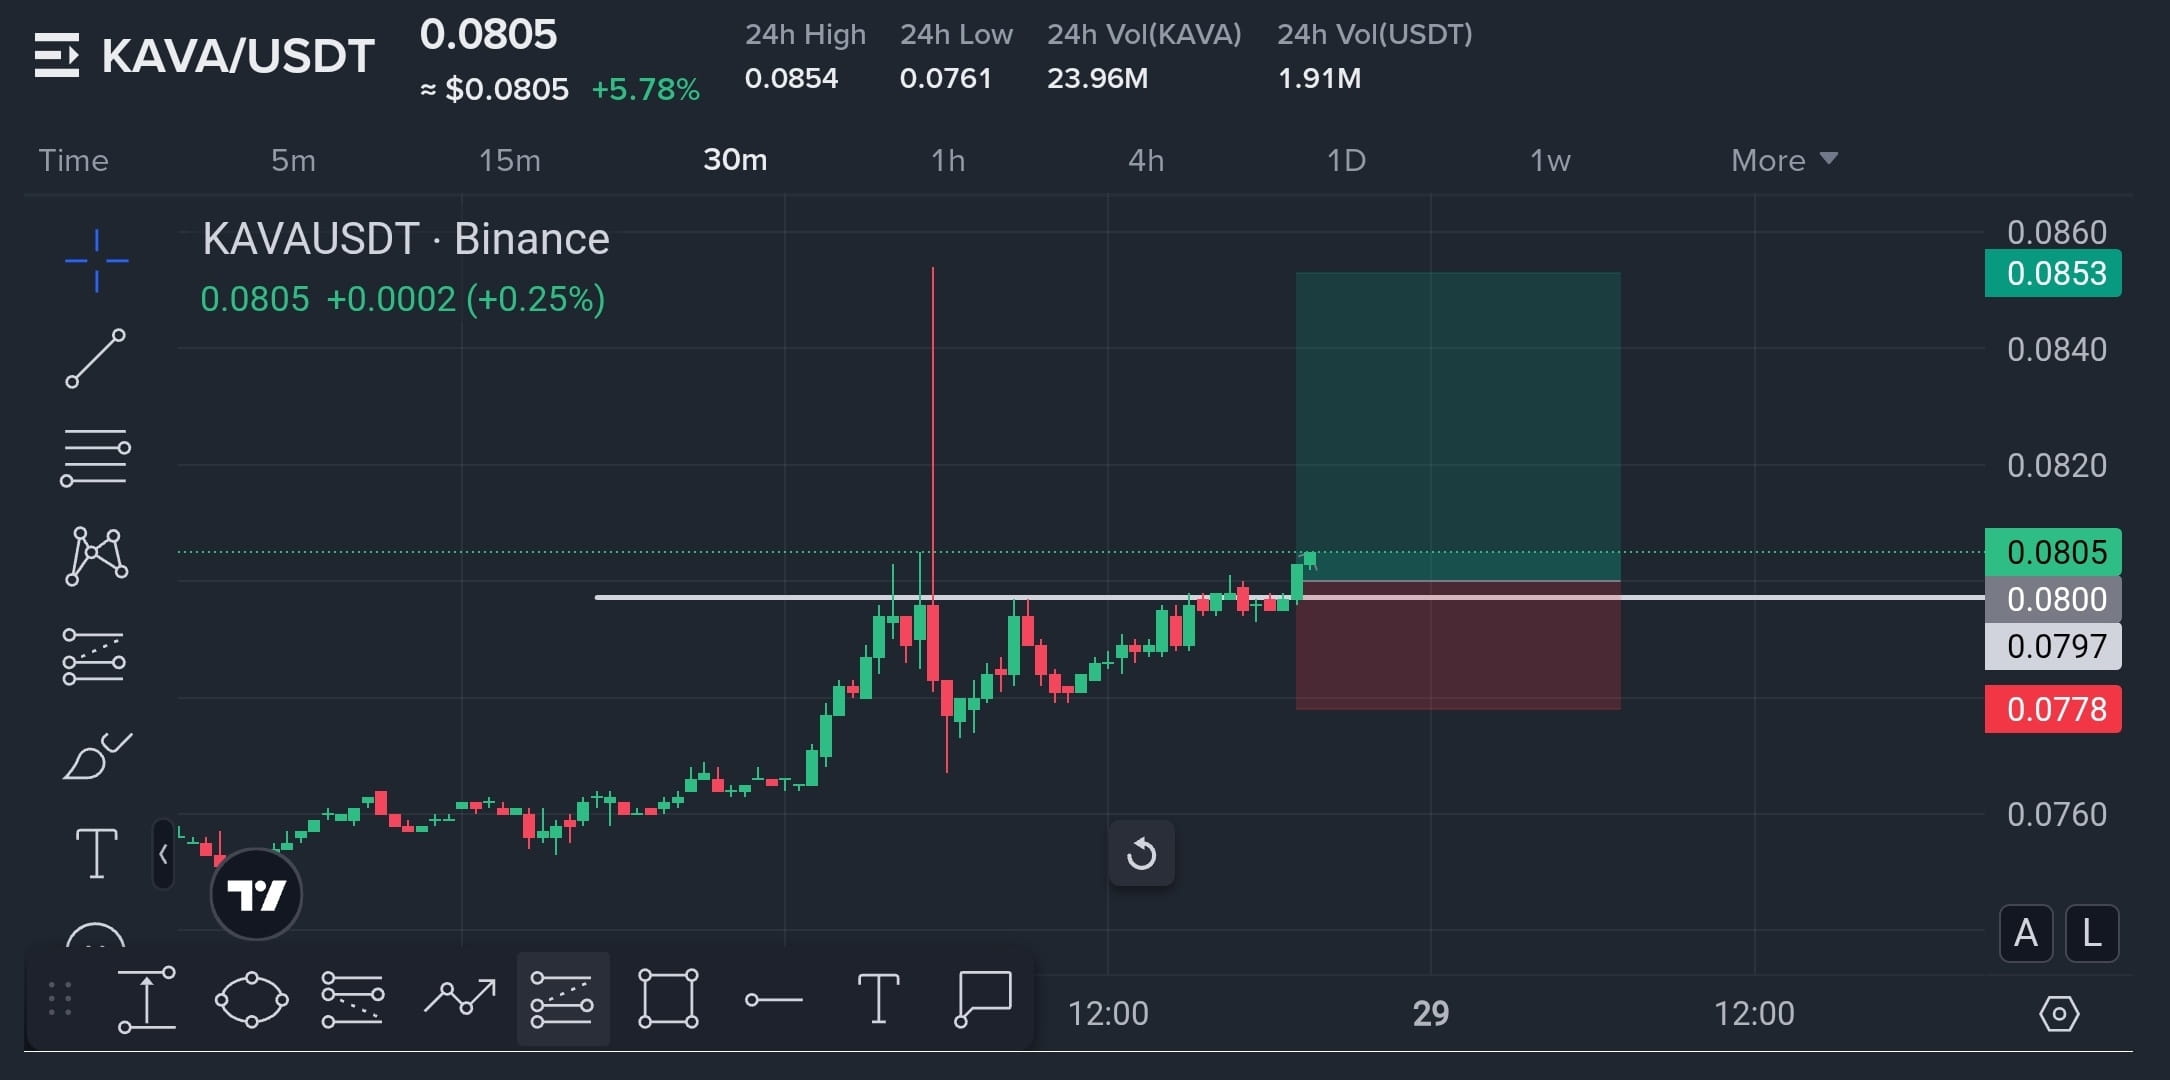Choose the short position tool in the bottom toolbar
Image resolution: width=2170 pixels, height=1080 pixels.
[353, 999]
